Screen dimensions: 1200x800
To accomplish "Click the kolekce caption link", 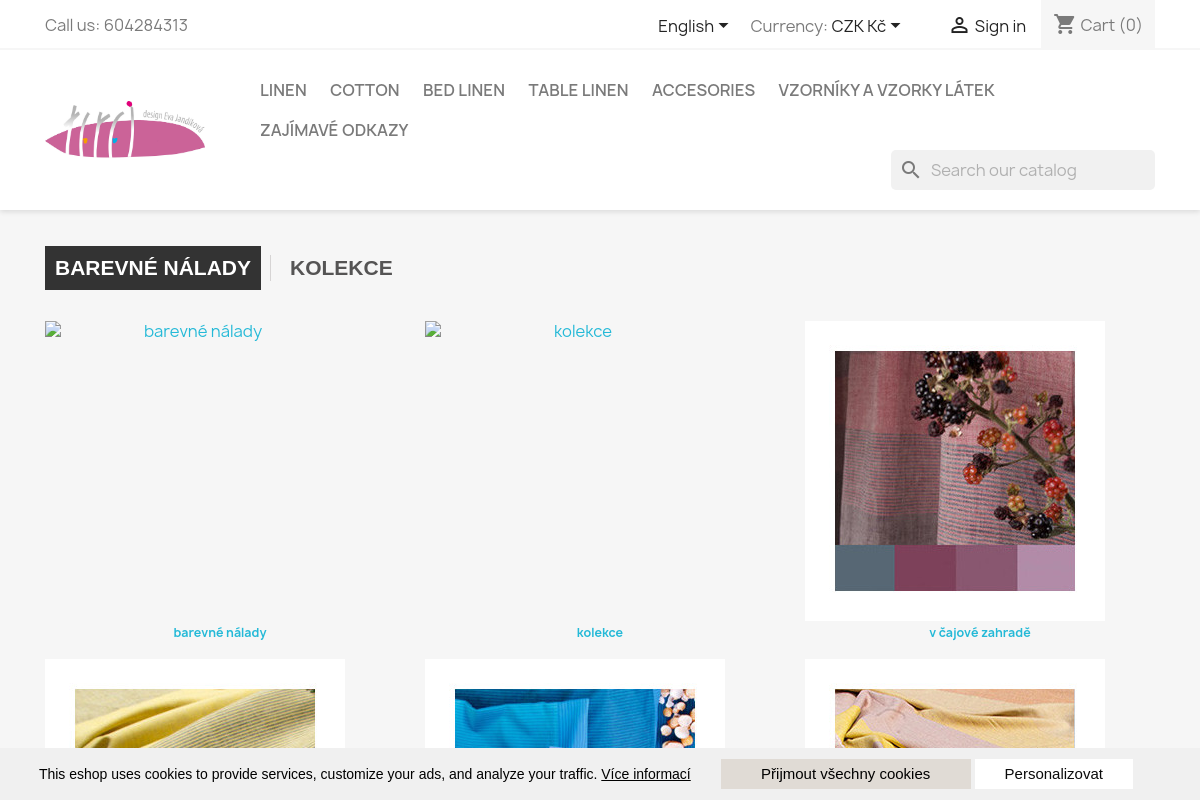I will click(600, 632).
